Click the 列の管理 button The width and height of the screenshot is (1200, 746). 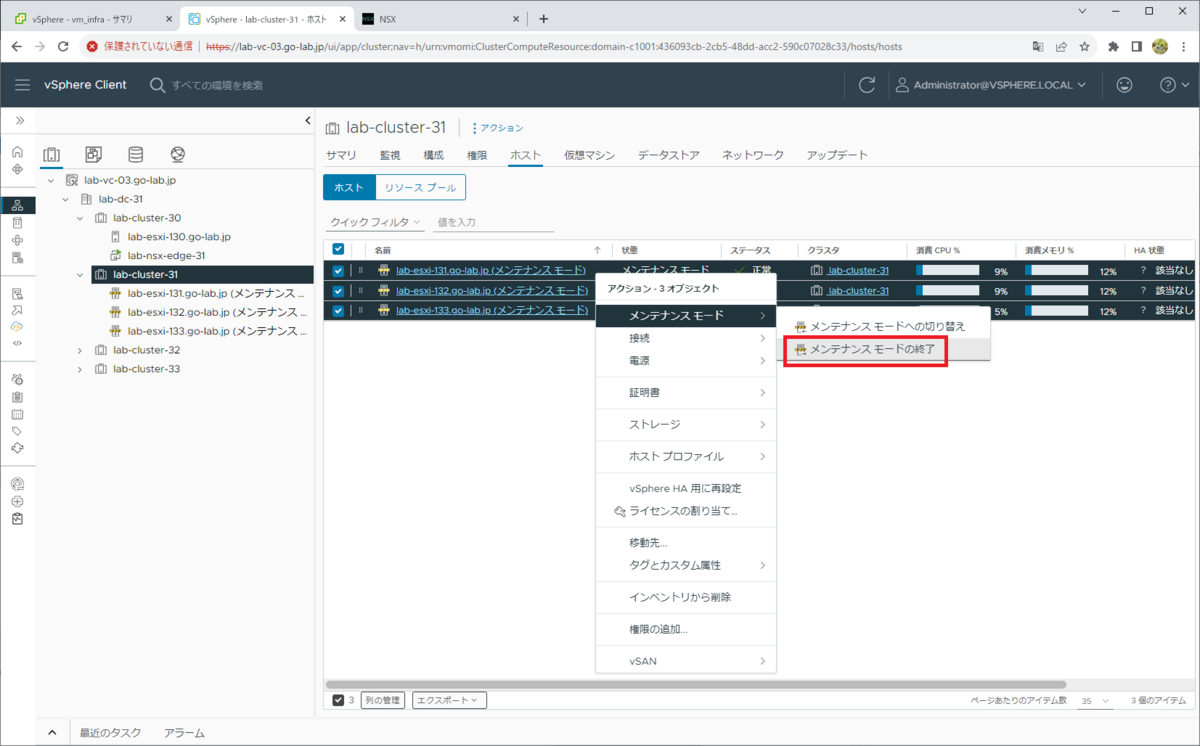[383, 700]
